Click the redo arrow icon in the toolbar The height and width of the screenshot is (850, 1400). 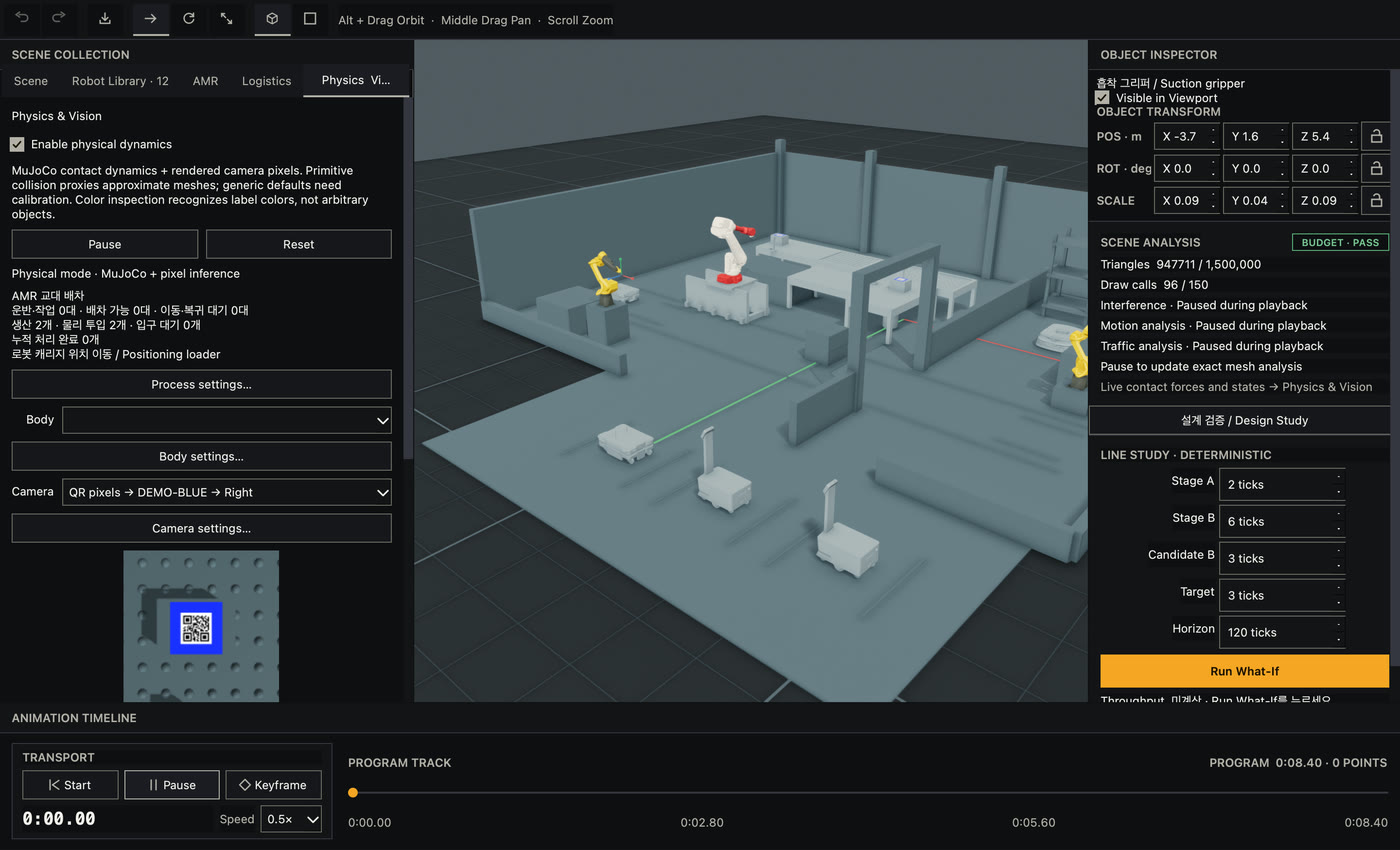[59, 18]
